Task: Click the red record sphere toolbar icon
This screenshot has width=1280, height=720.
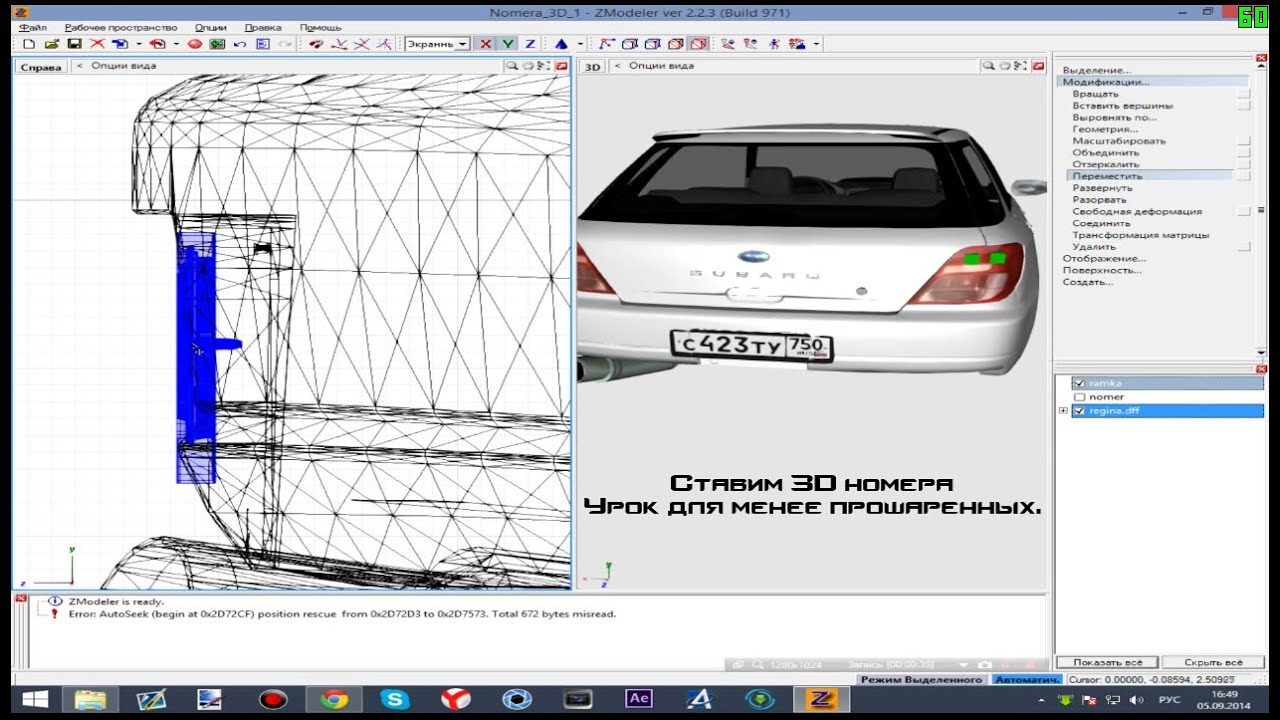Action: tap(195, 44)
